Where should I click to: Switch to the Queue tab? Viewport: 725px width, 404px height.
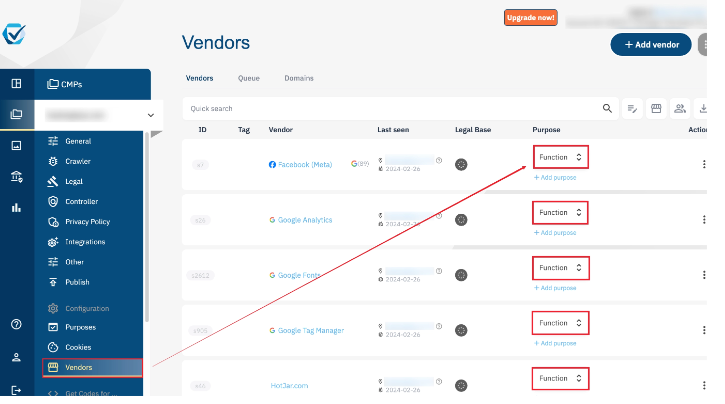[248, 78]
